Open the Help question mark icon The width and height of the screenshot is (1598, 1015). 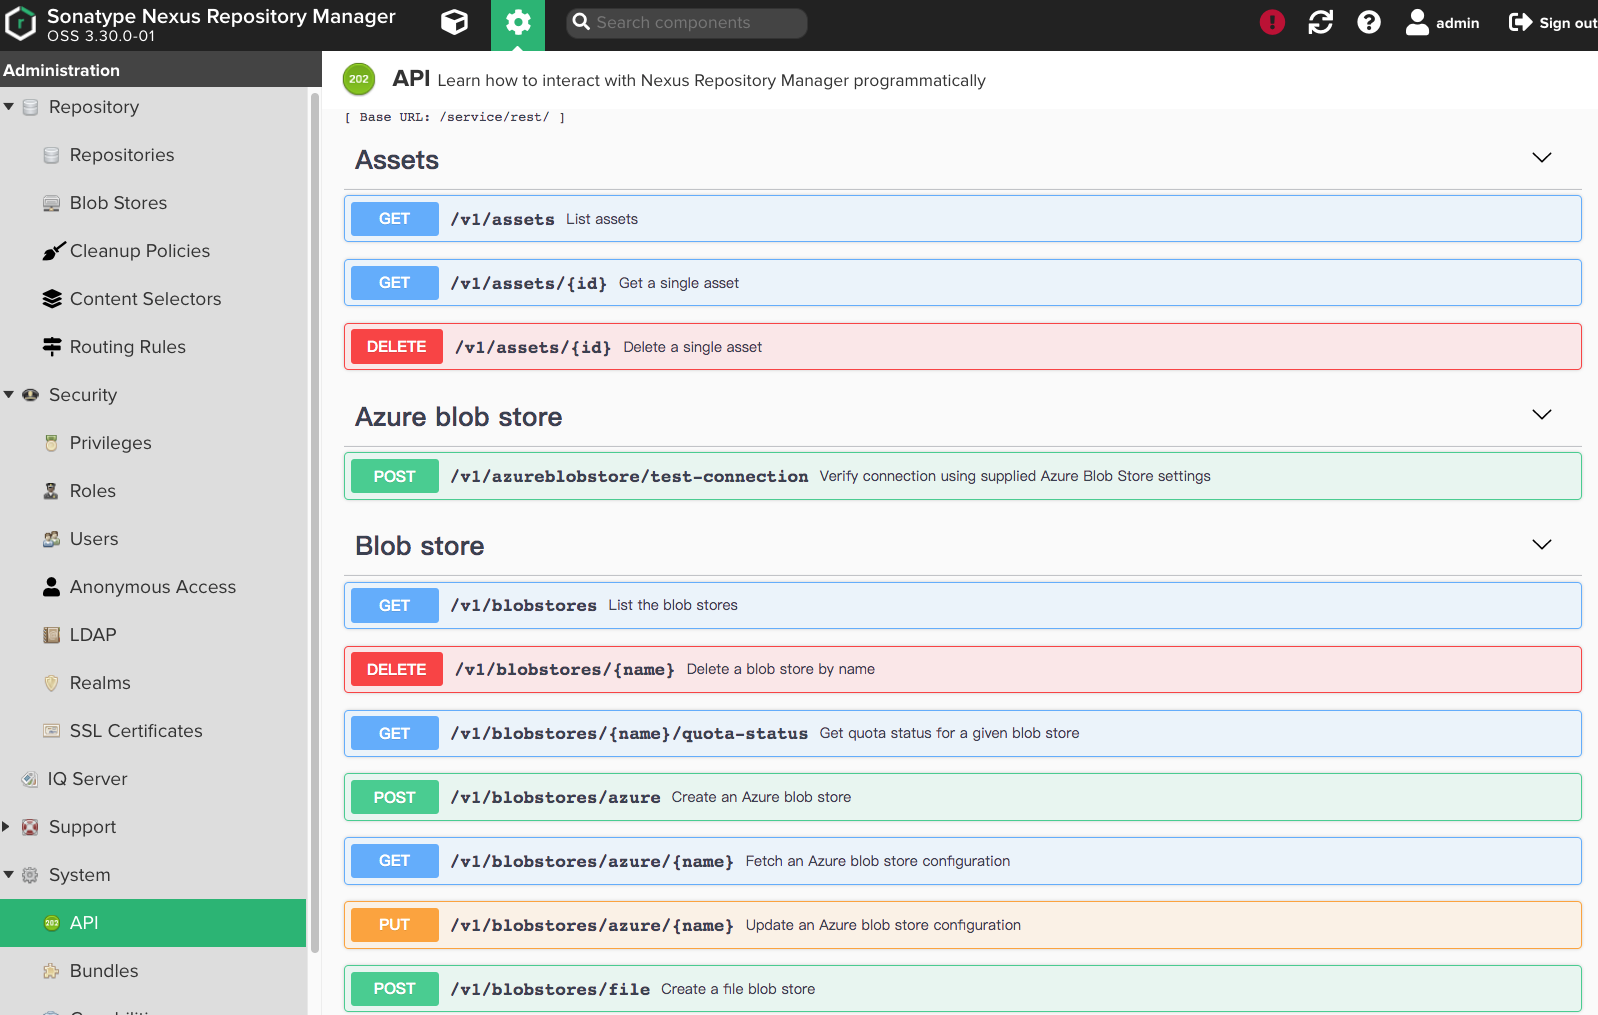point(1369,22)
